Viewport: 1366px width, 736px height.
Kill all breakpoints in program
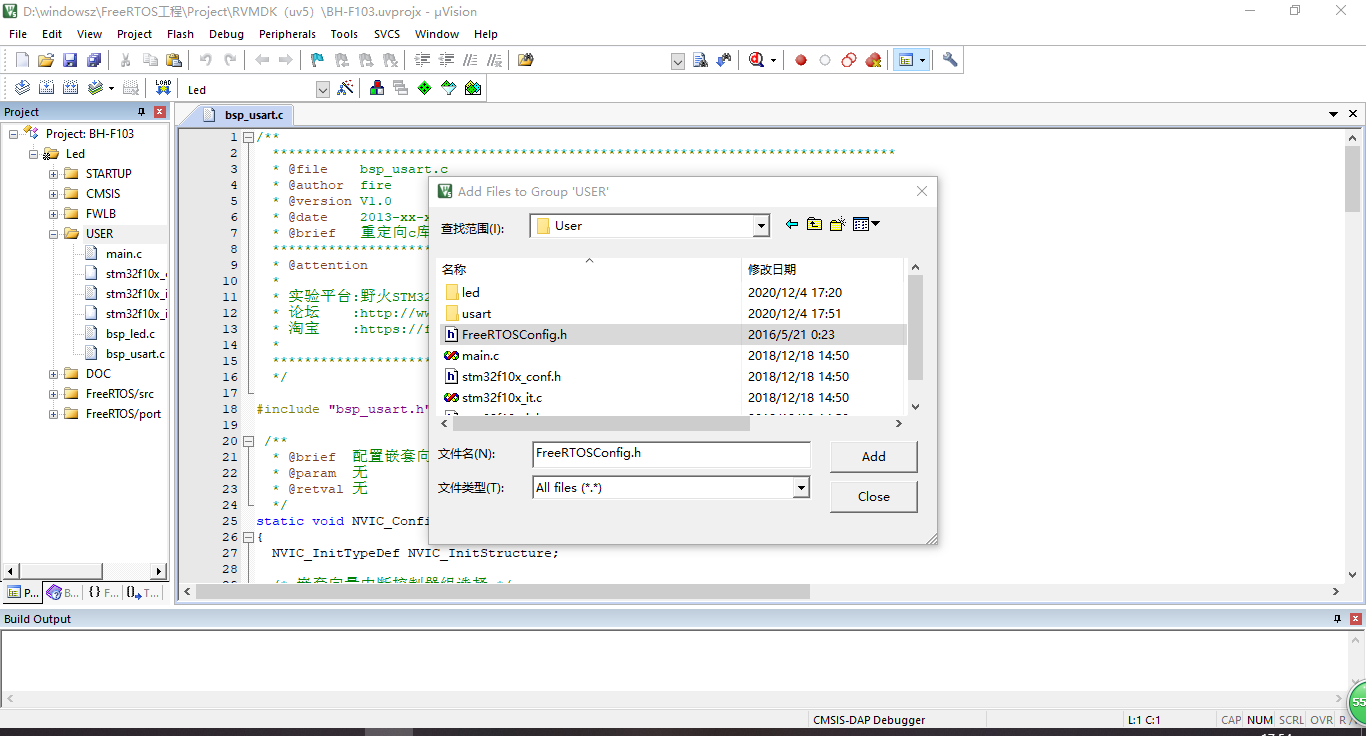click(873, 59)
